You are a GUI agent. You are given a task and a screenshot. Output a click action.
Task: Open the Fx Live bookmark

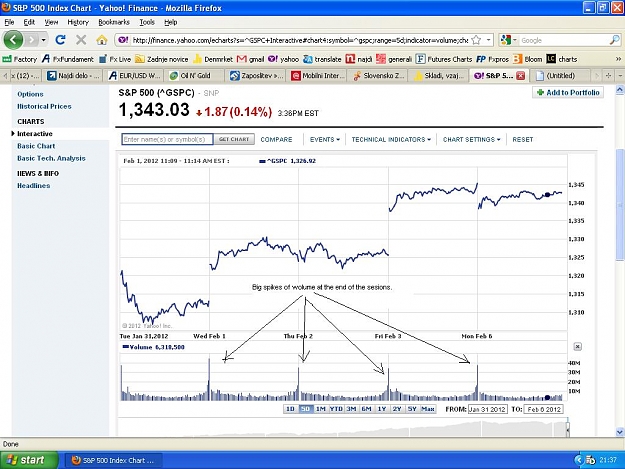coord(115,59)
